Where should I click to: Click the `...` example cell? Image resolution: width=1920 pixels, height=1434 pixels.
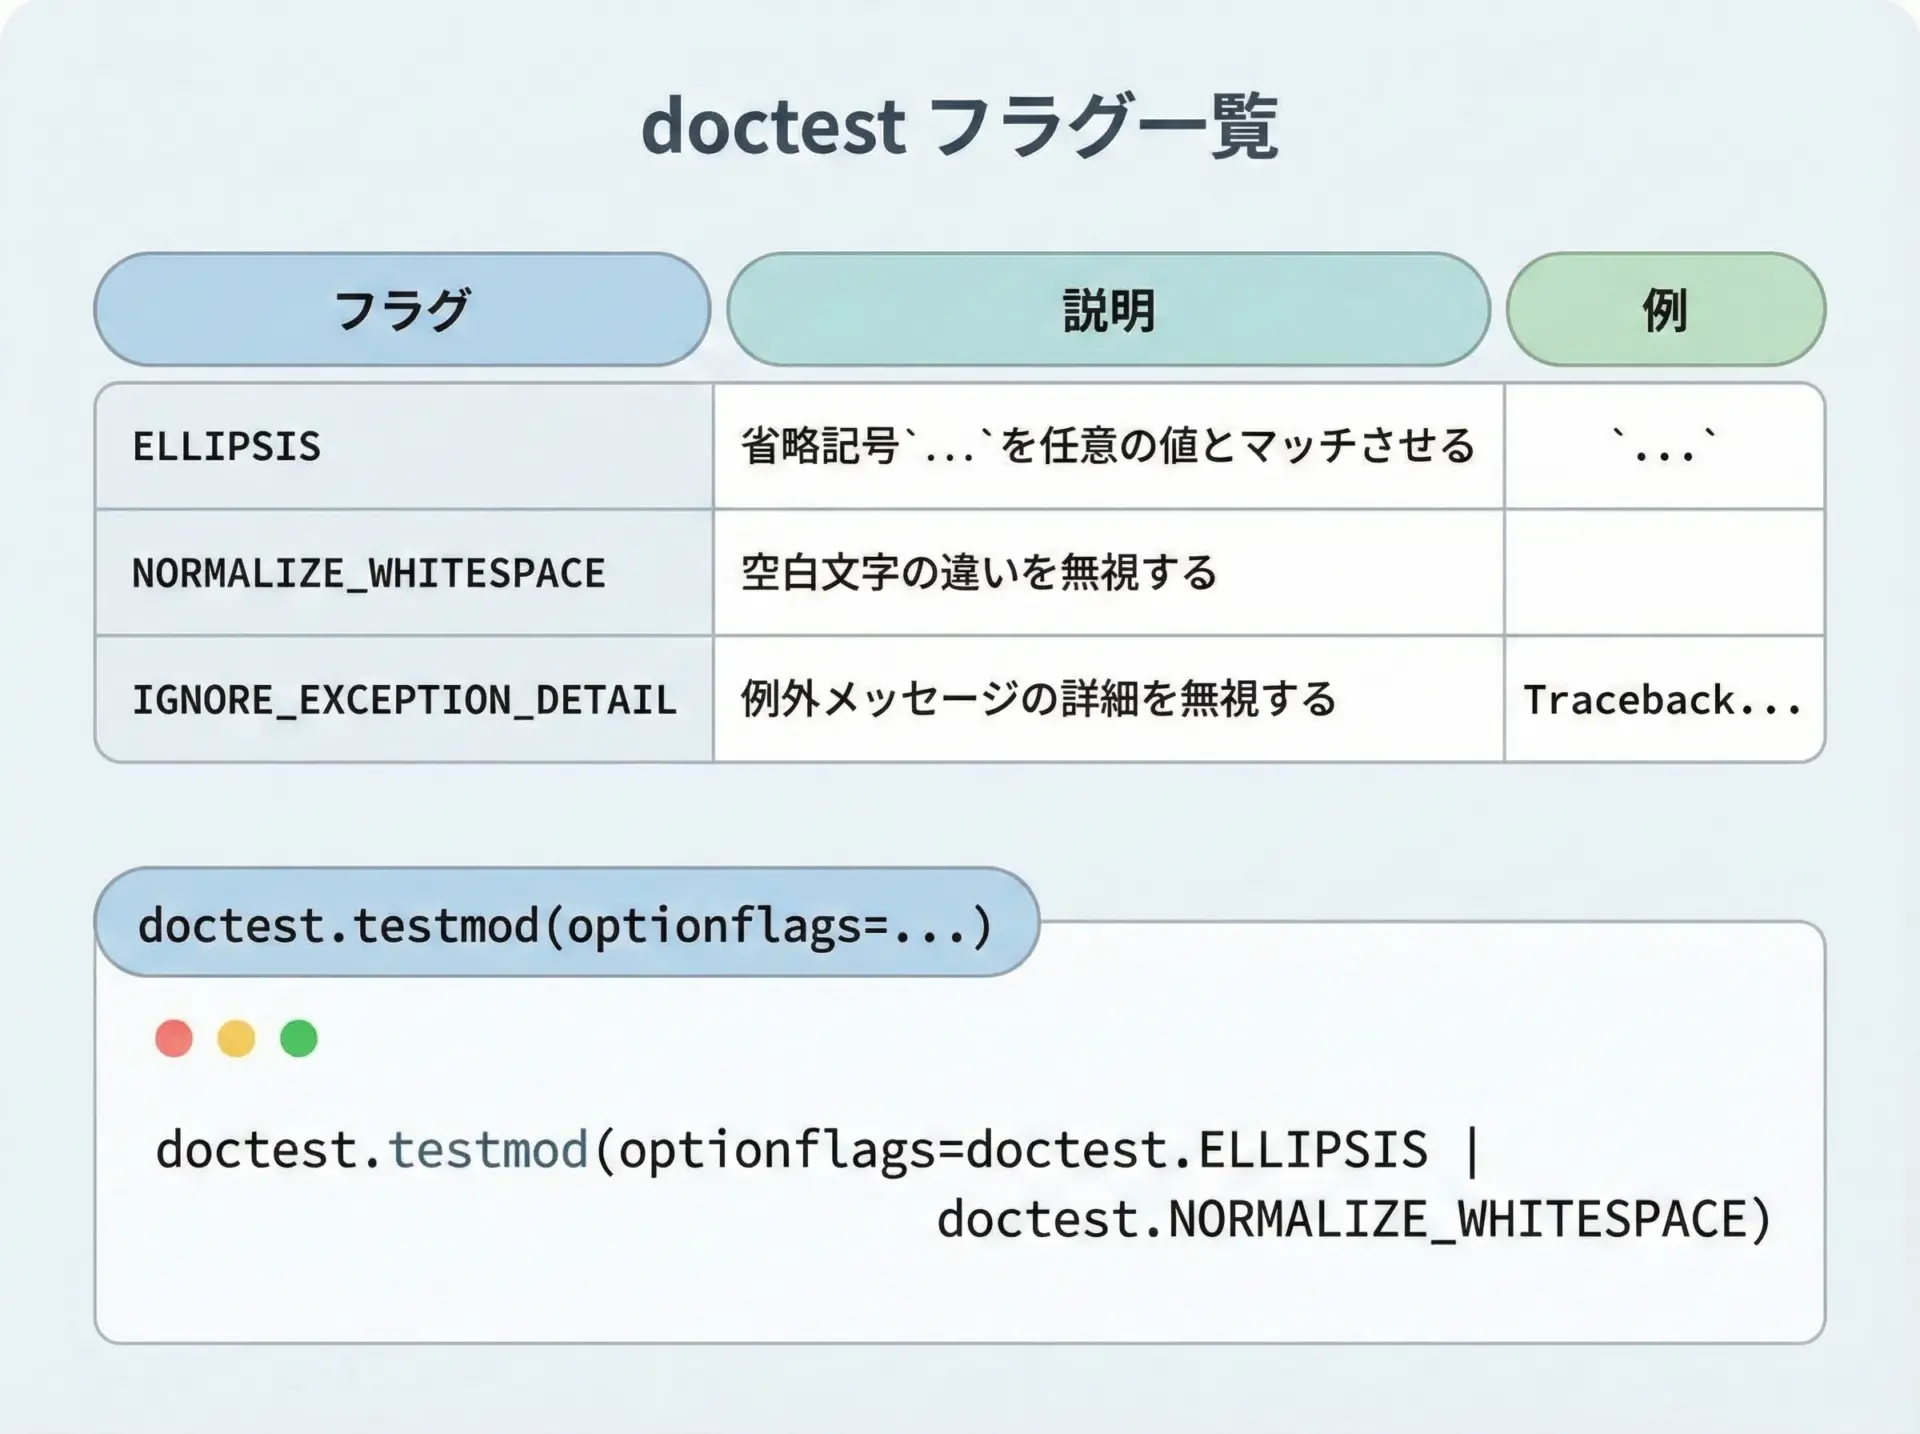pyautogui.click(x=1663, y=446)
